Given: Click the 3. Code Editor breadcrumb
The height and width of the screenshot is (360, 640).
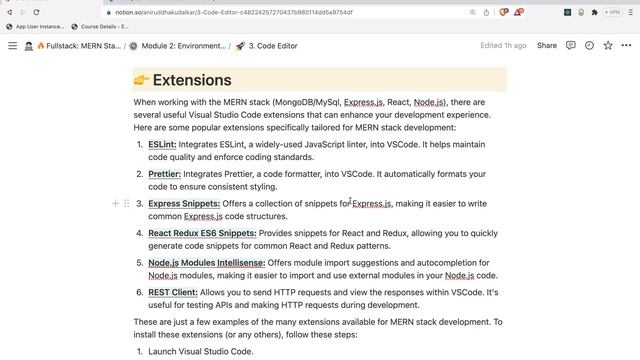Looking at the screenshot, I should click(x=267, y=46).
